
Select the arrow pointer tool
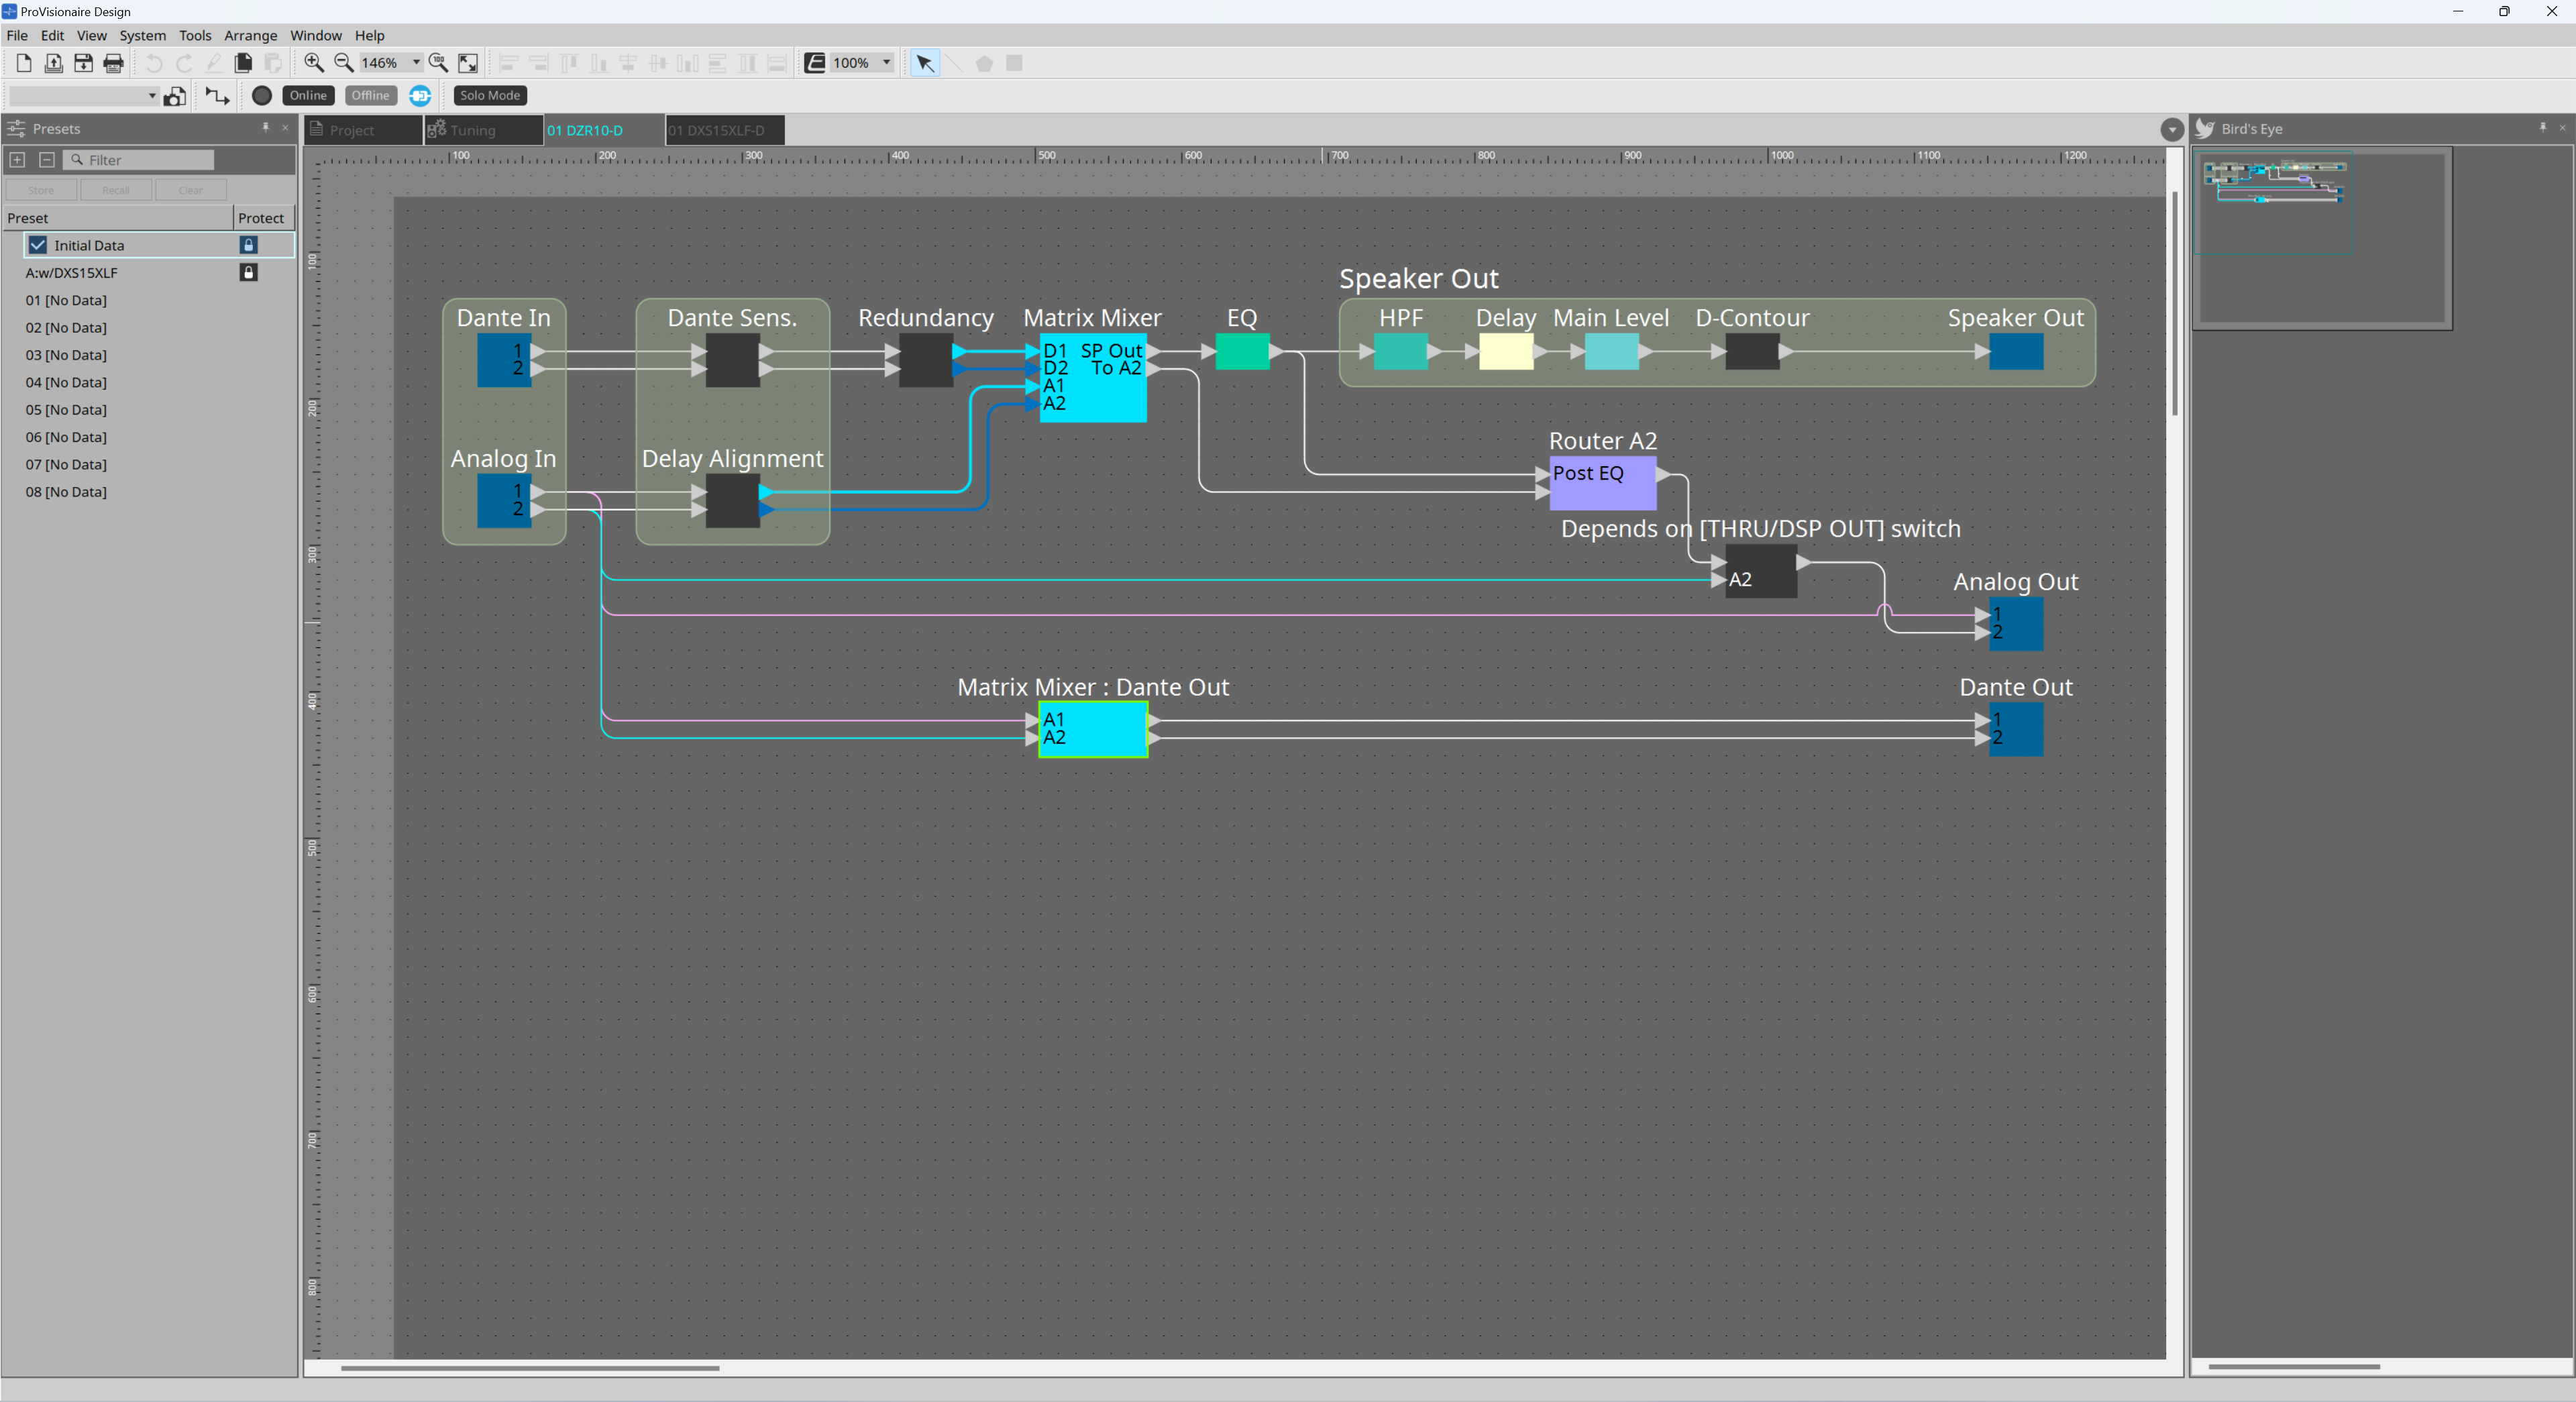coord(925,63)
